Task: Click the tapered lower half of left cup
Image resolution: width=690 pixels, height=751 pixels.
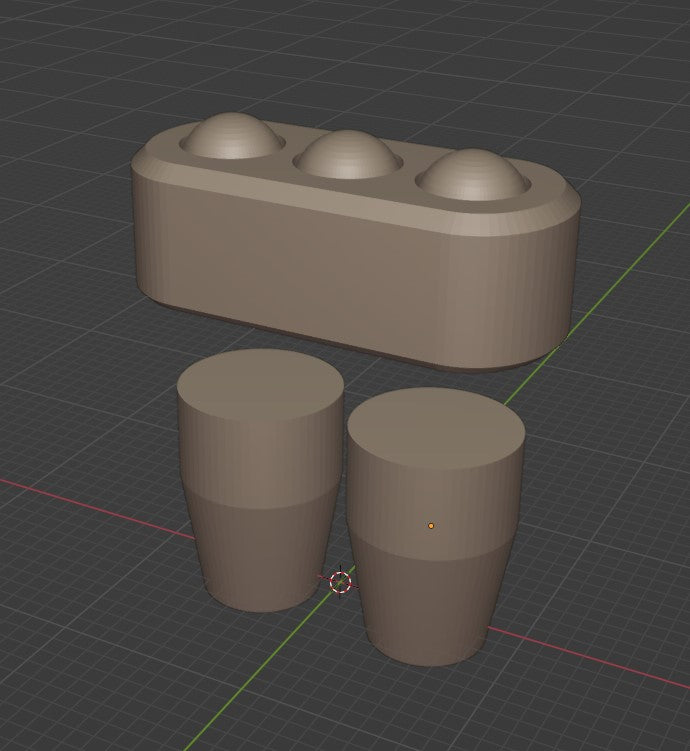Action: point(262,555)
